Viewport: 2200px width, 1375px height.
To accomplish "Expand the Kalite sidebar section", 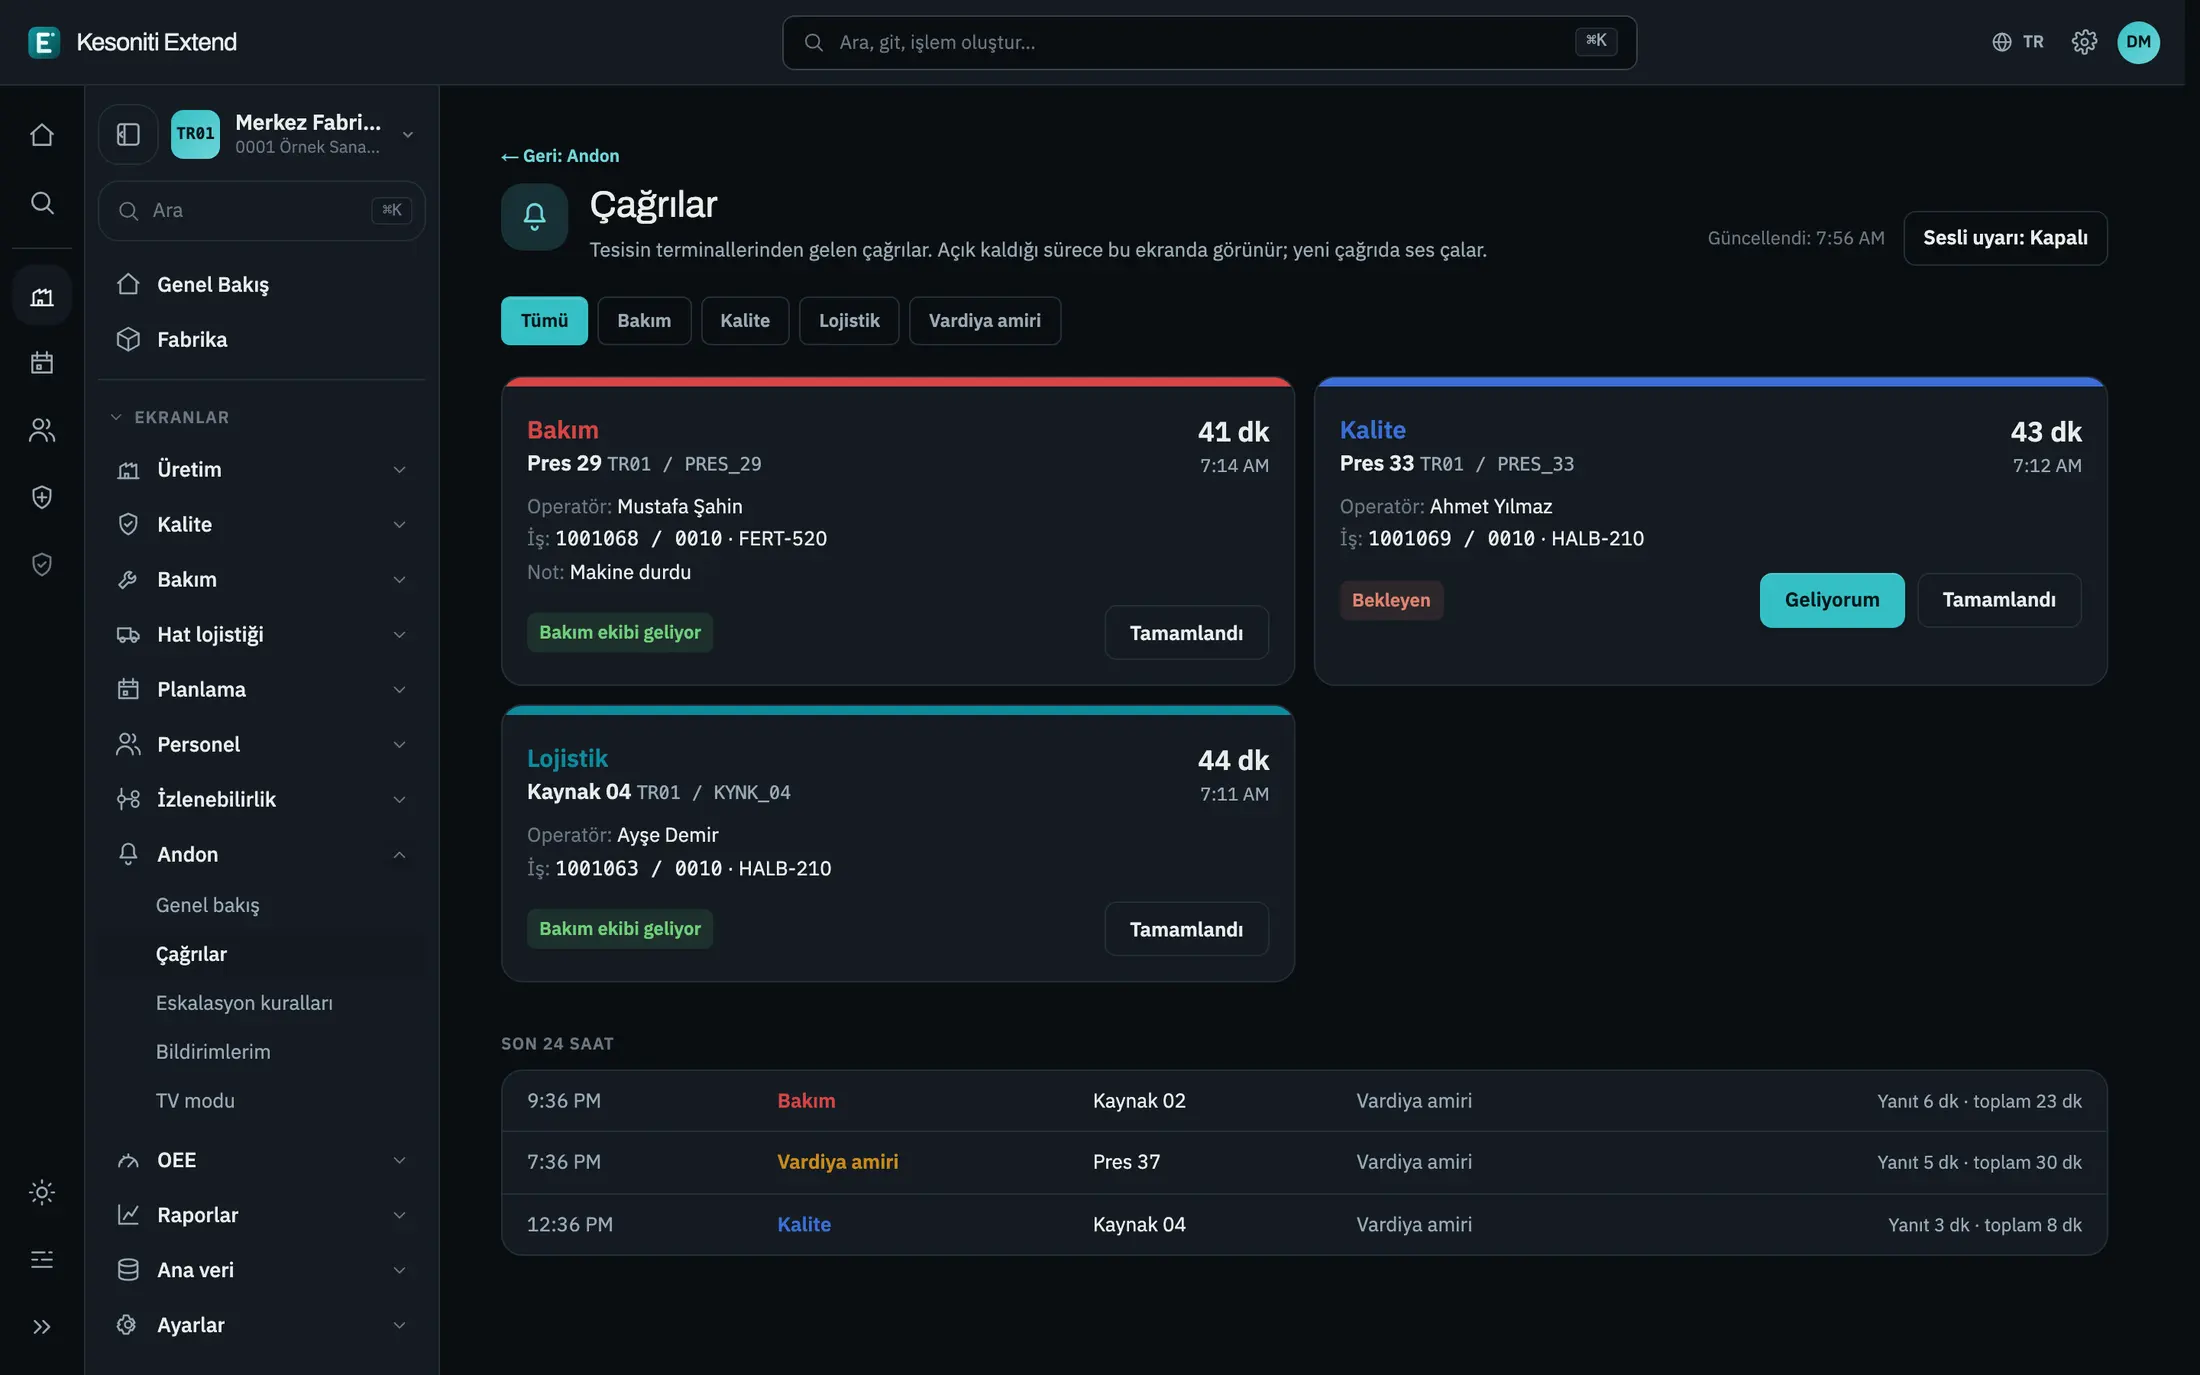I will tap(262, 524).
